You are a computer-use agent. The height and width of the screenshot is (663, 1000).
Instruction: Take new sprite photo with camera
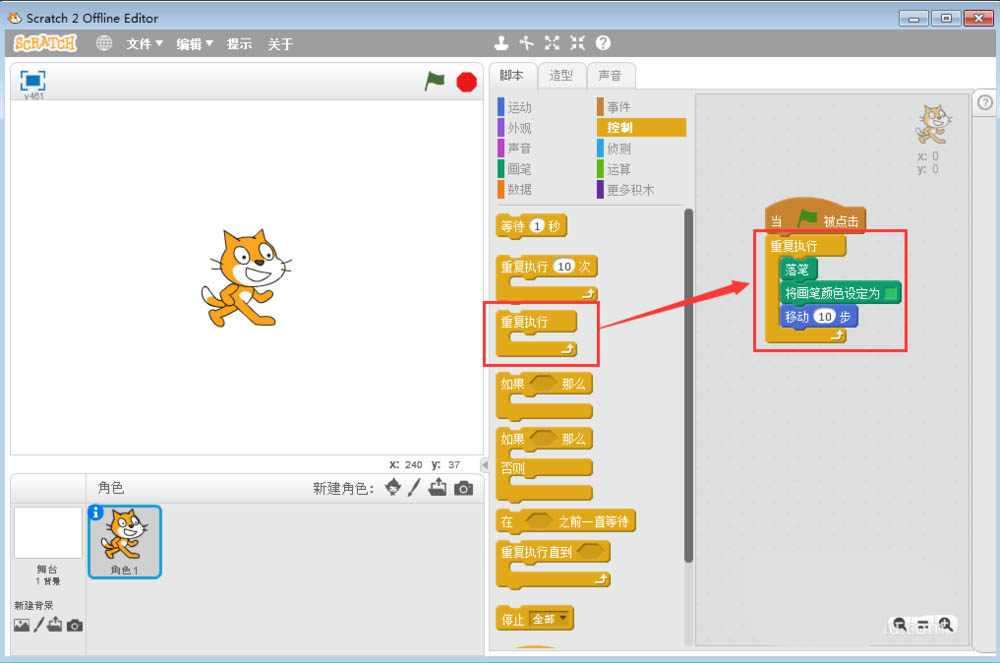pyautogui.click(x=464, y=488)
